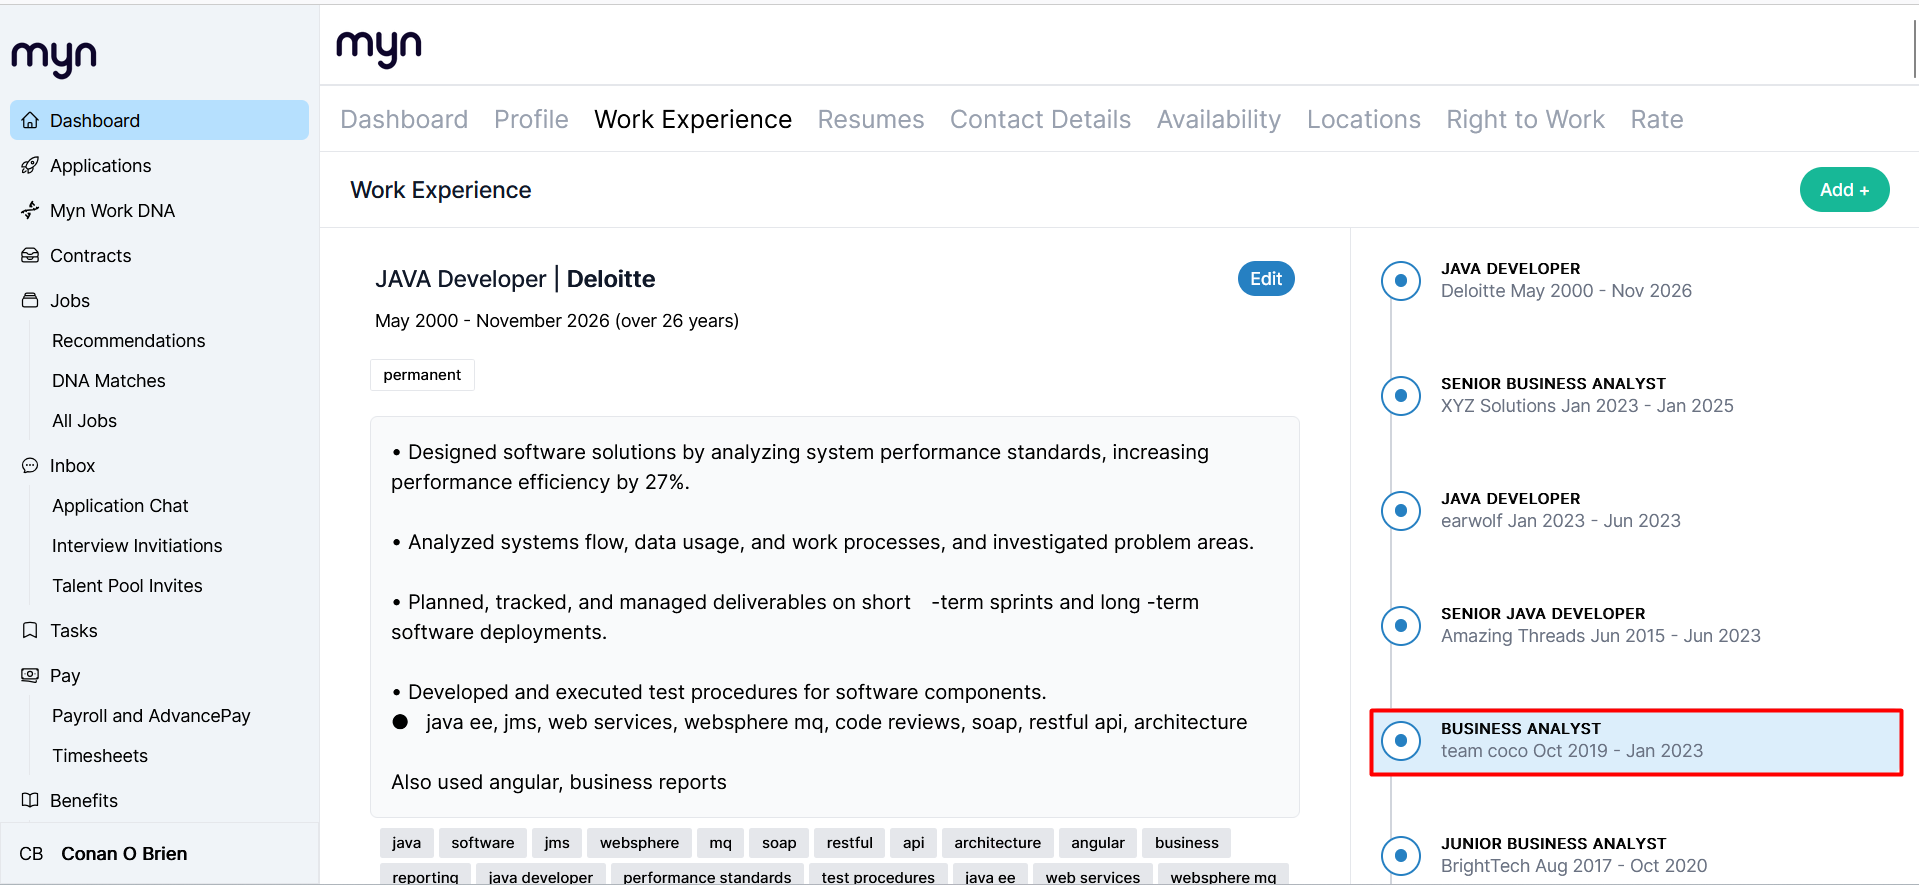The image size is (1919, 885).
Task: Click the Contracts icon in sidebar
Action: point(30,255)
